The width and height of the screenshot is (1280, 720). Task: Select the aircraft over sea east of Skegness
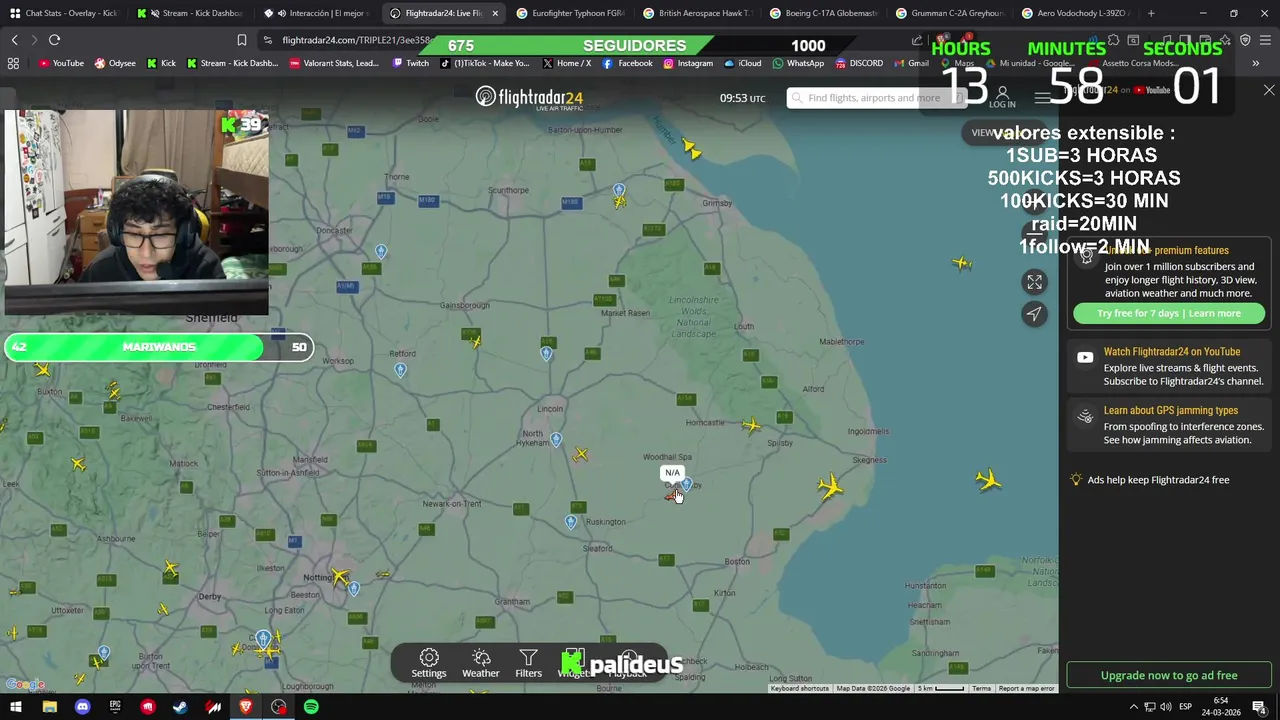tap(988, 480)
